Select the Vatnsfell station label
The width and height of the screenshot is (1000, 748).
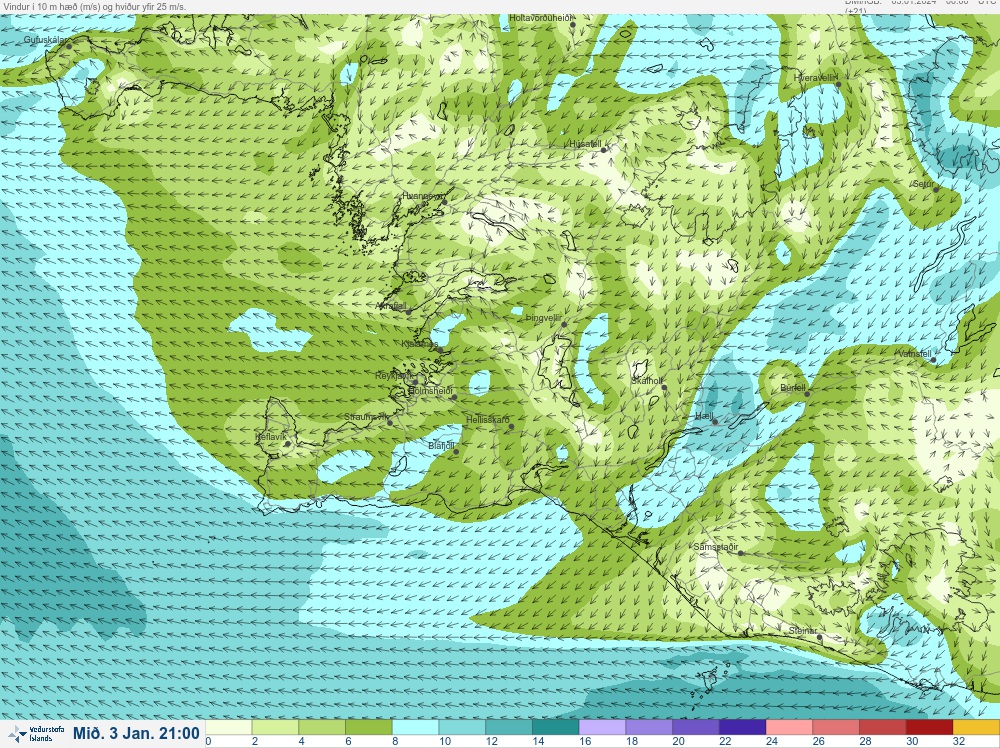[x=915, y=353]
